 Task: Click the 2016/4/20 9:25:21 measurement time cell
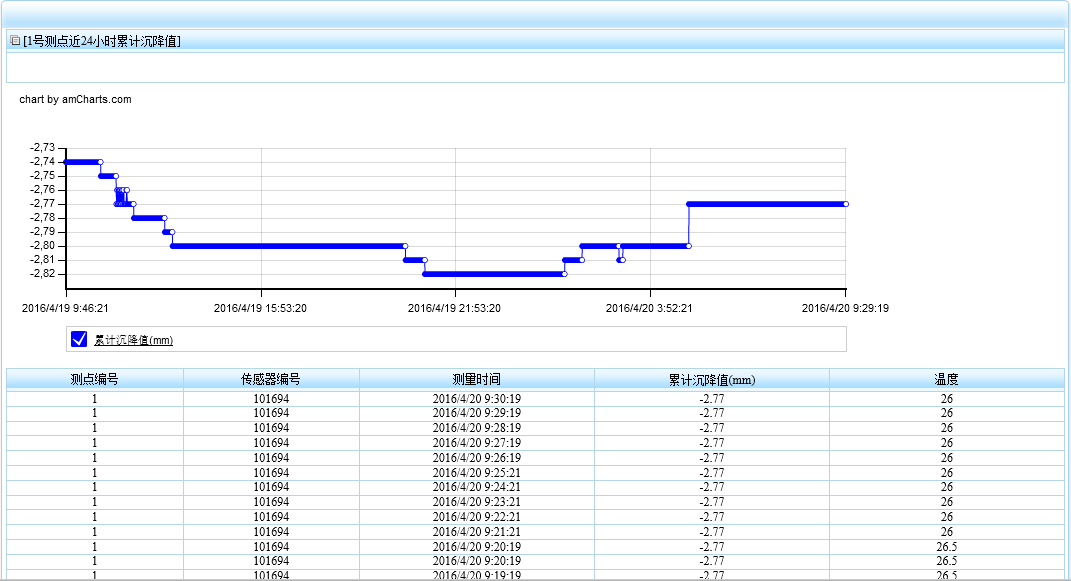point(476,473)
